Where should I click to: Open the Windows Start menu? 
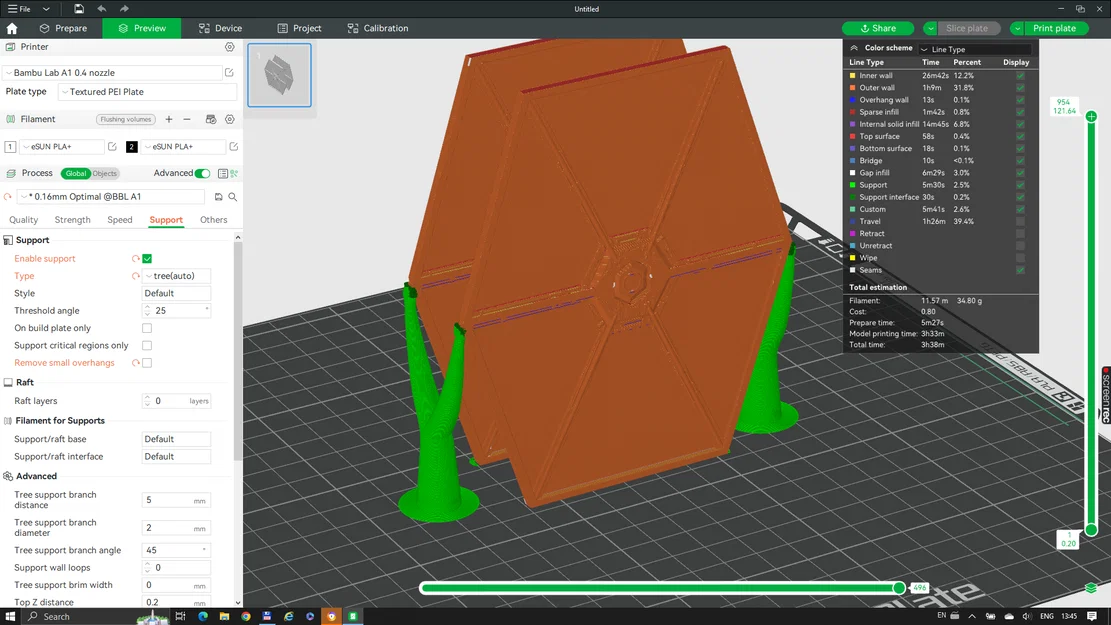click(x=10, y=616)
